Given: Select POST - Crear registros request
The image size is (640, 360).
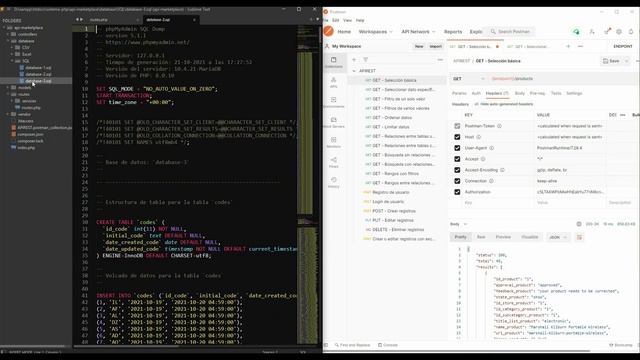Looking at the screenshot, I should 394,211.
